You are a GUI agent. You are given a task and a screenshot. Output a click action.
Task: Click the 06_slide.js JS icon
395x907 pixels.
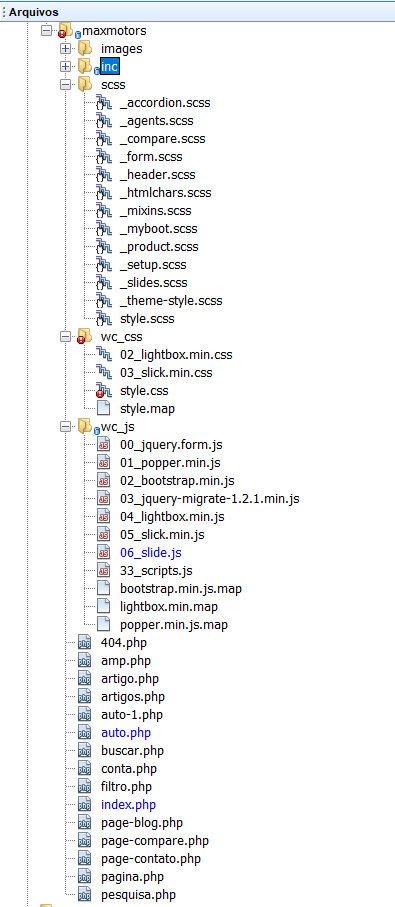click(104, 552)
